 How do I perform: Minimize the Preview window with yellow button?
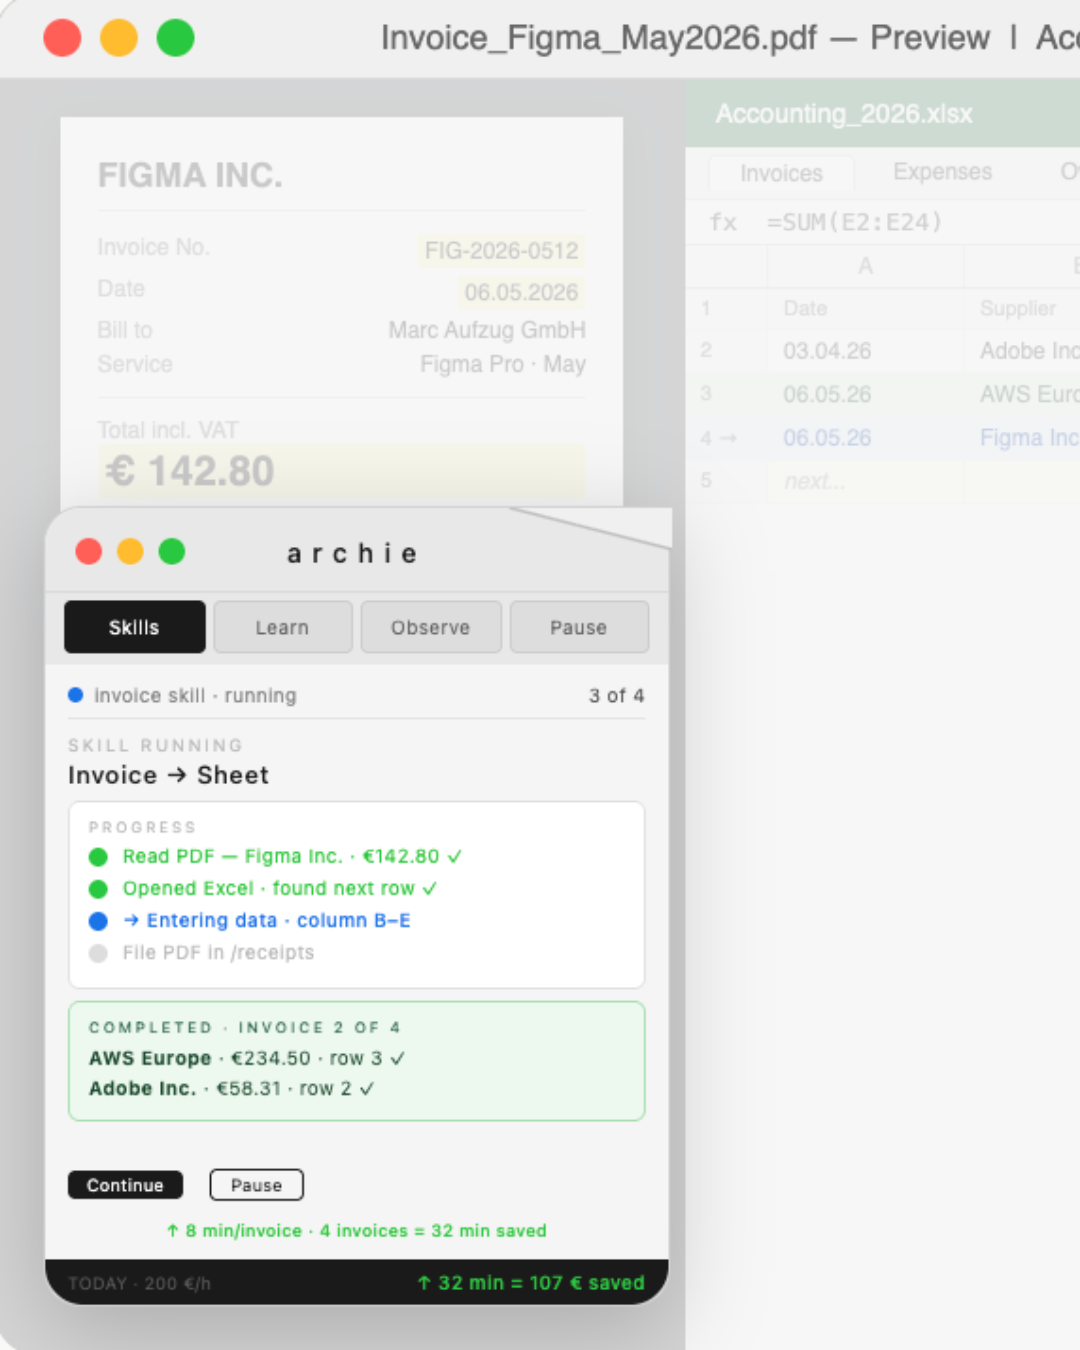tap(119, 38)
